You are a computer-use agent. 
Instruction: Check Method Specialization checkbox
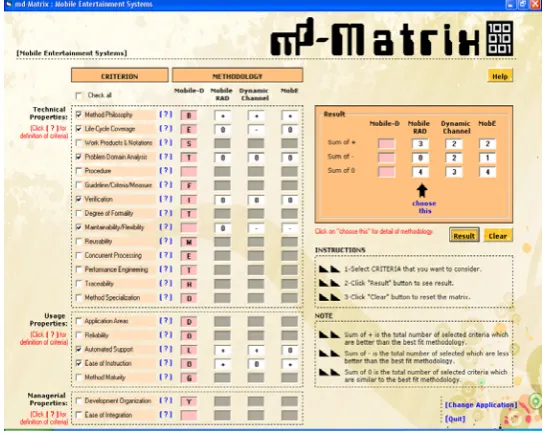[x=79, y=298]
